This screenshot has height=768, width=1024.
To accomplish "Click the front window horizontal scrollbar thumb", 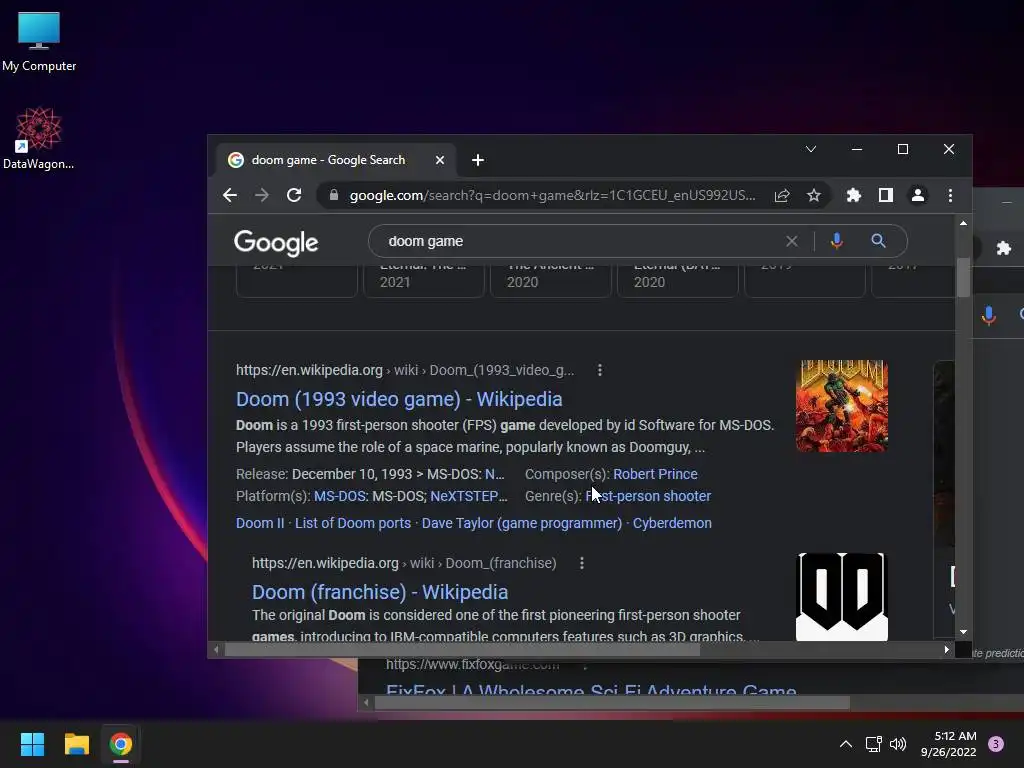I will pos(462,650).
